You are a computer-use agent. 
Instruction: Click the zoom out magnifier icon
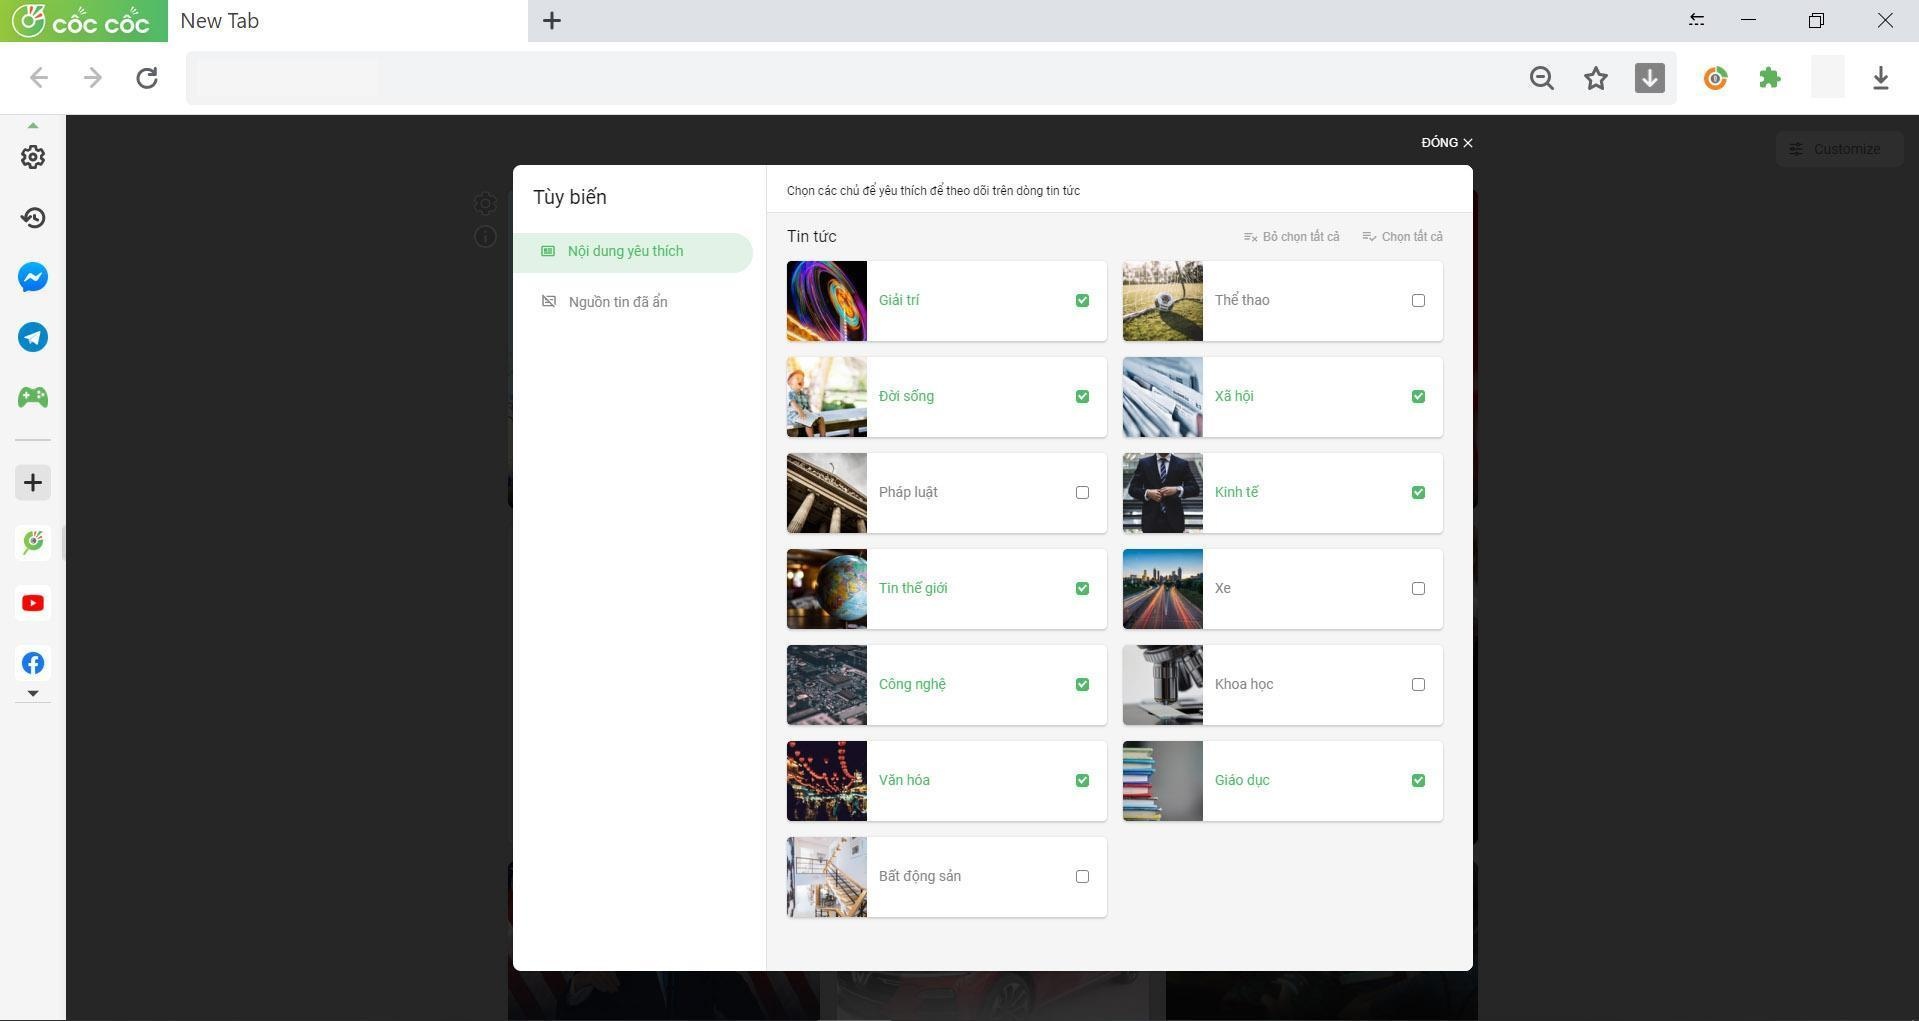[1541, 78]
